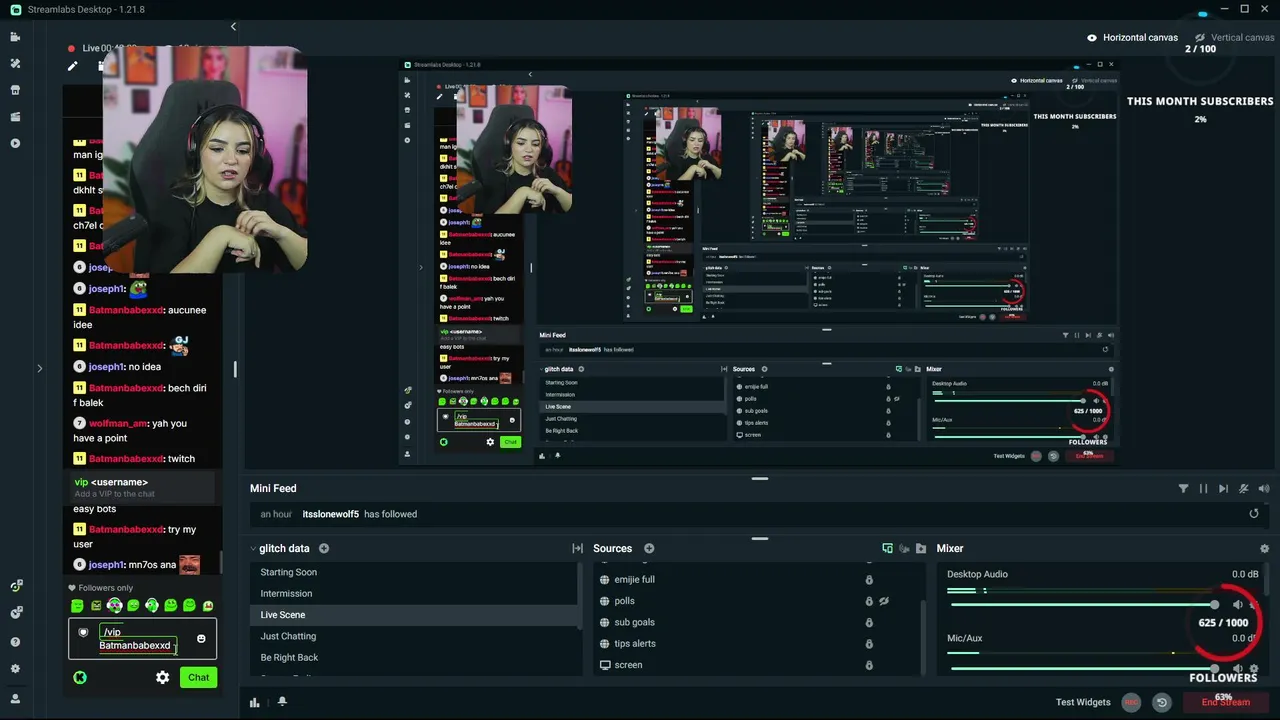Adjust Desktop Audio volume slider
The height and width of the screenshot is (720, 1280).
[1083, 605]
